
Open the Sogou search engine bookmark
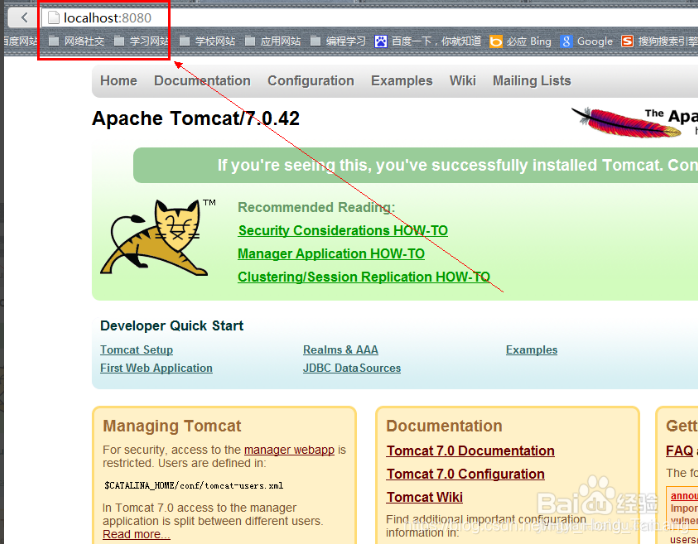pyautogui.click(x=659, y=41)
